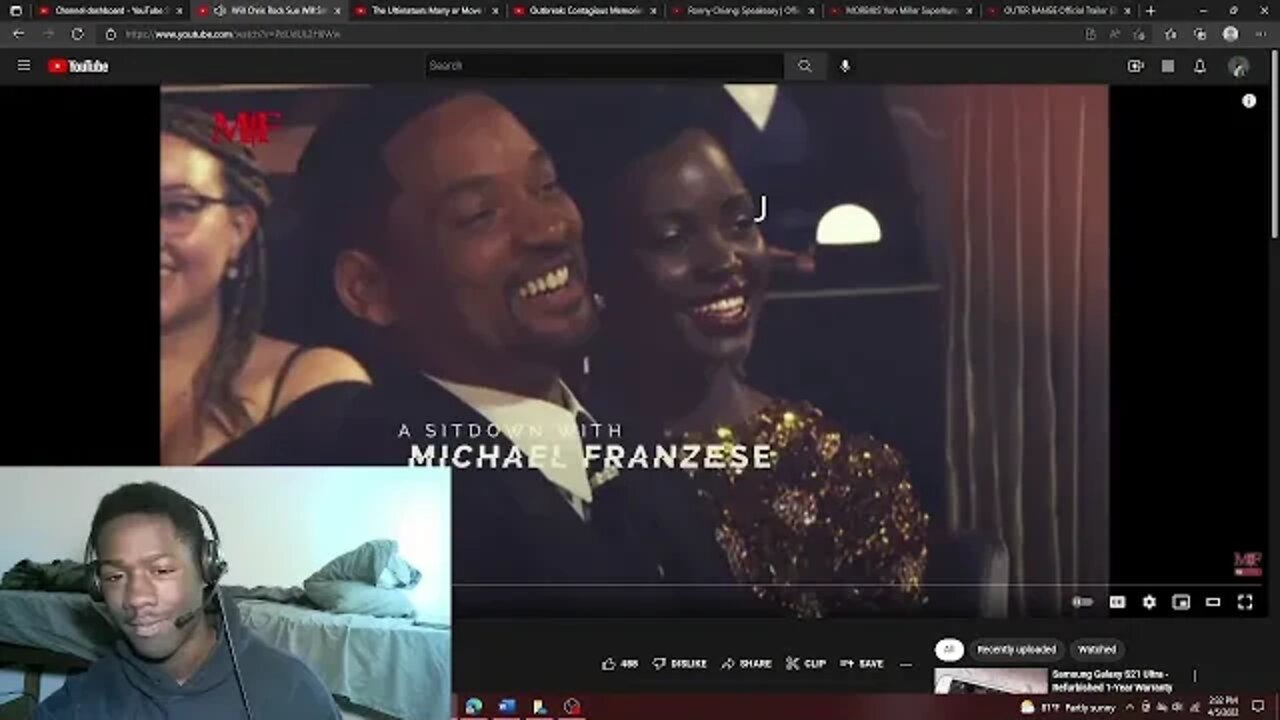Toggle closed captions in the player

pos(1117,602)
